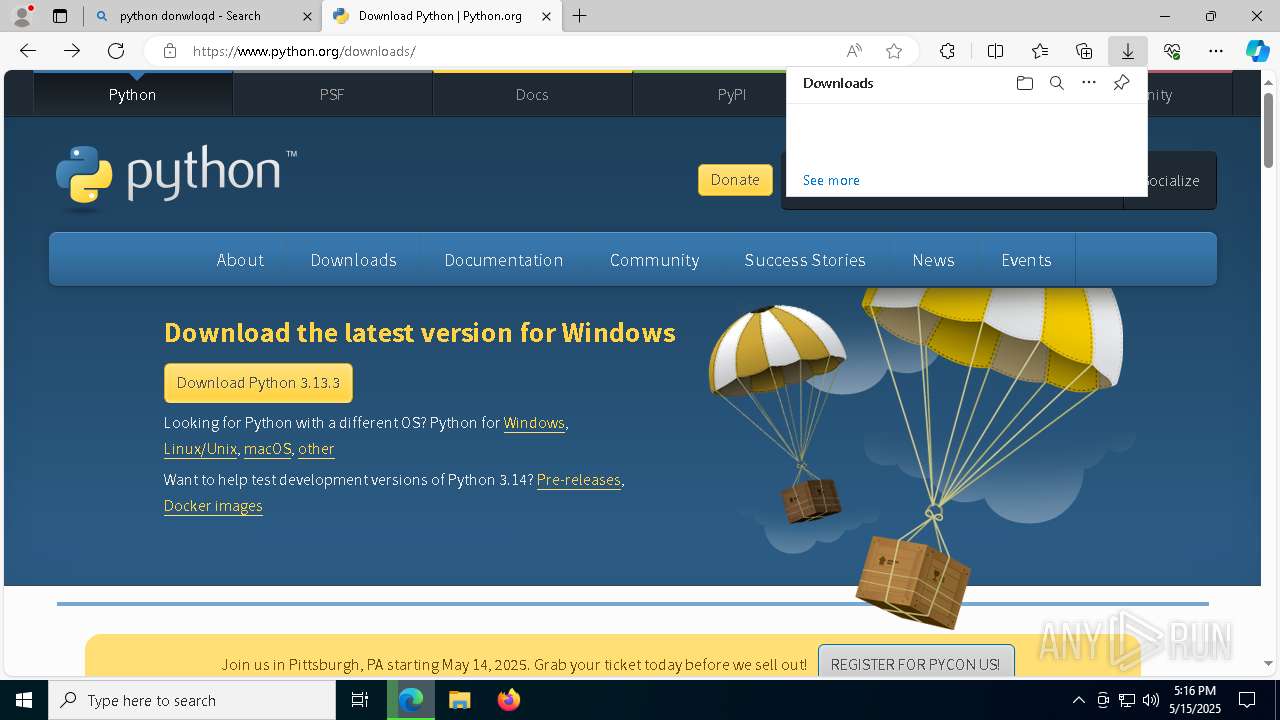Screen dimensions: 1280x720
Task: Follow the other OS link
Action: click(x=316, y=449)
